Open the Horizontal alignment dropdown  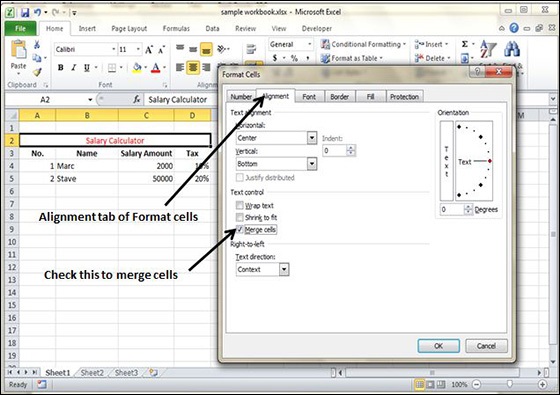tap(312, 138)
